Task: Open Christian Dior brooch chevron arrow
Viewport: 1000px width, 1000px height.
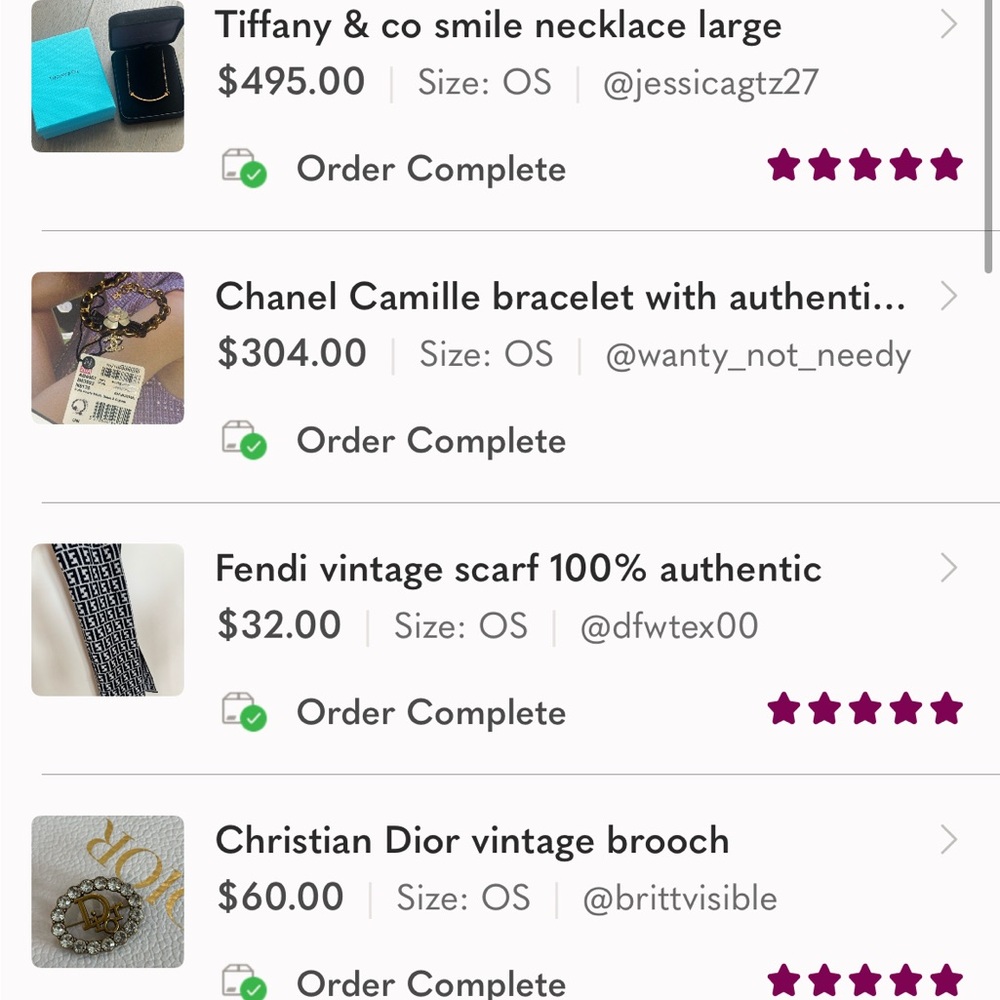Action: point(948,840)
